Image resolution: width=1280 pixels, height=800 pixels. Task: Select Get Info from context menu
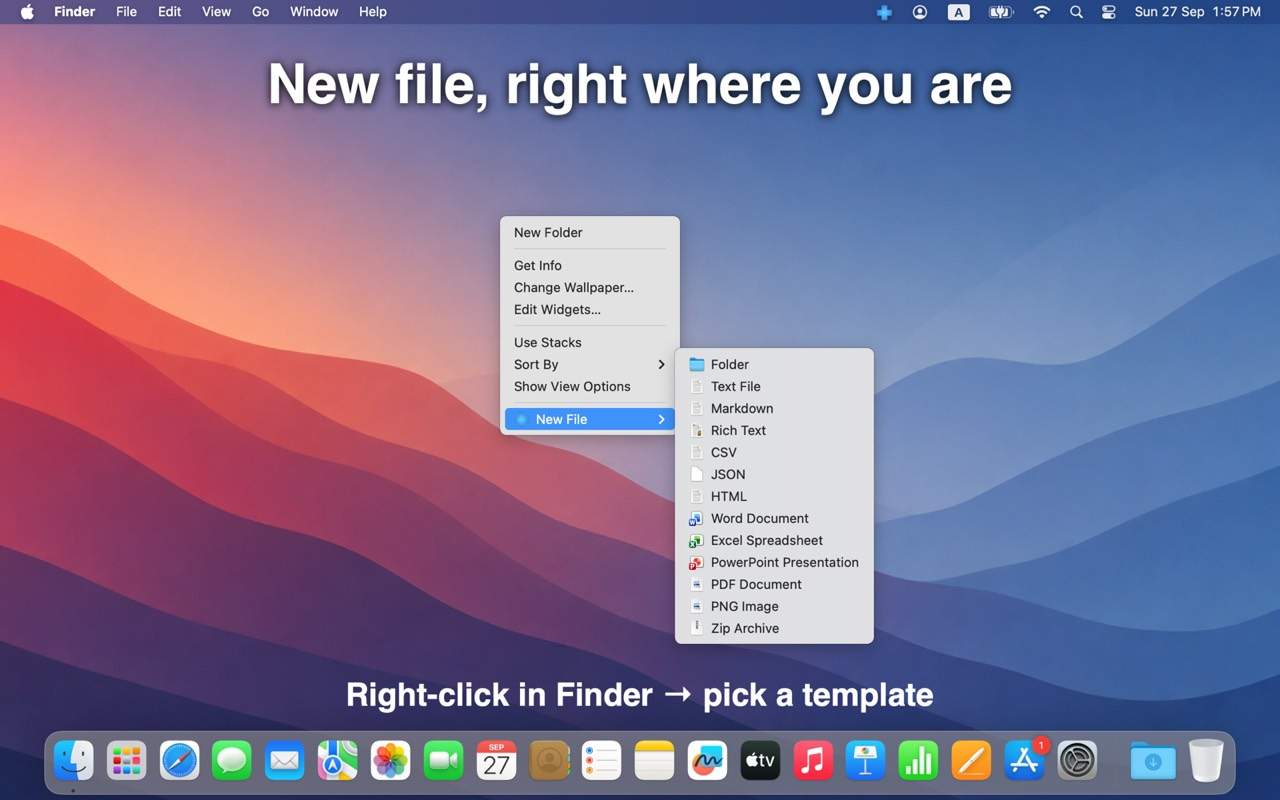click(590, 265)
